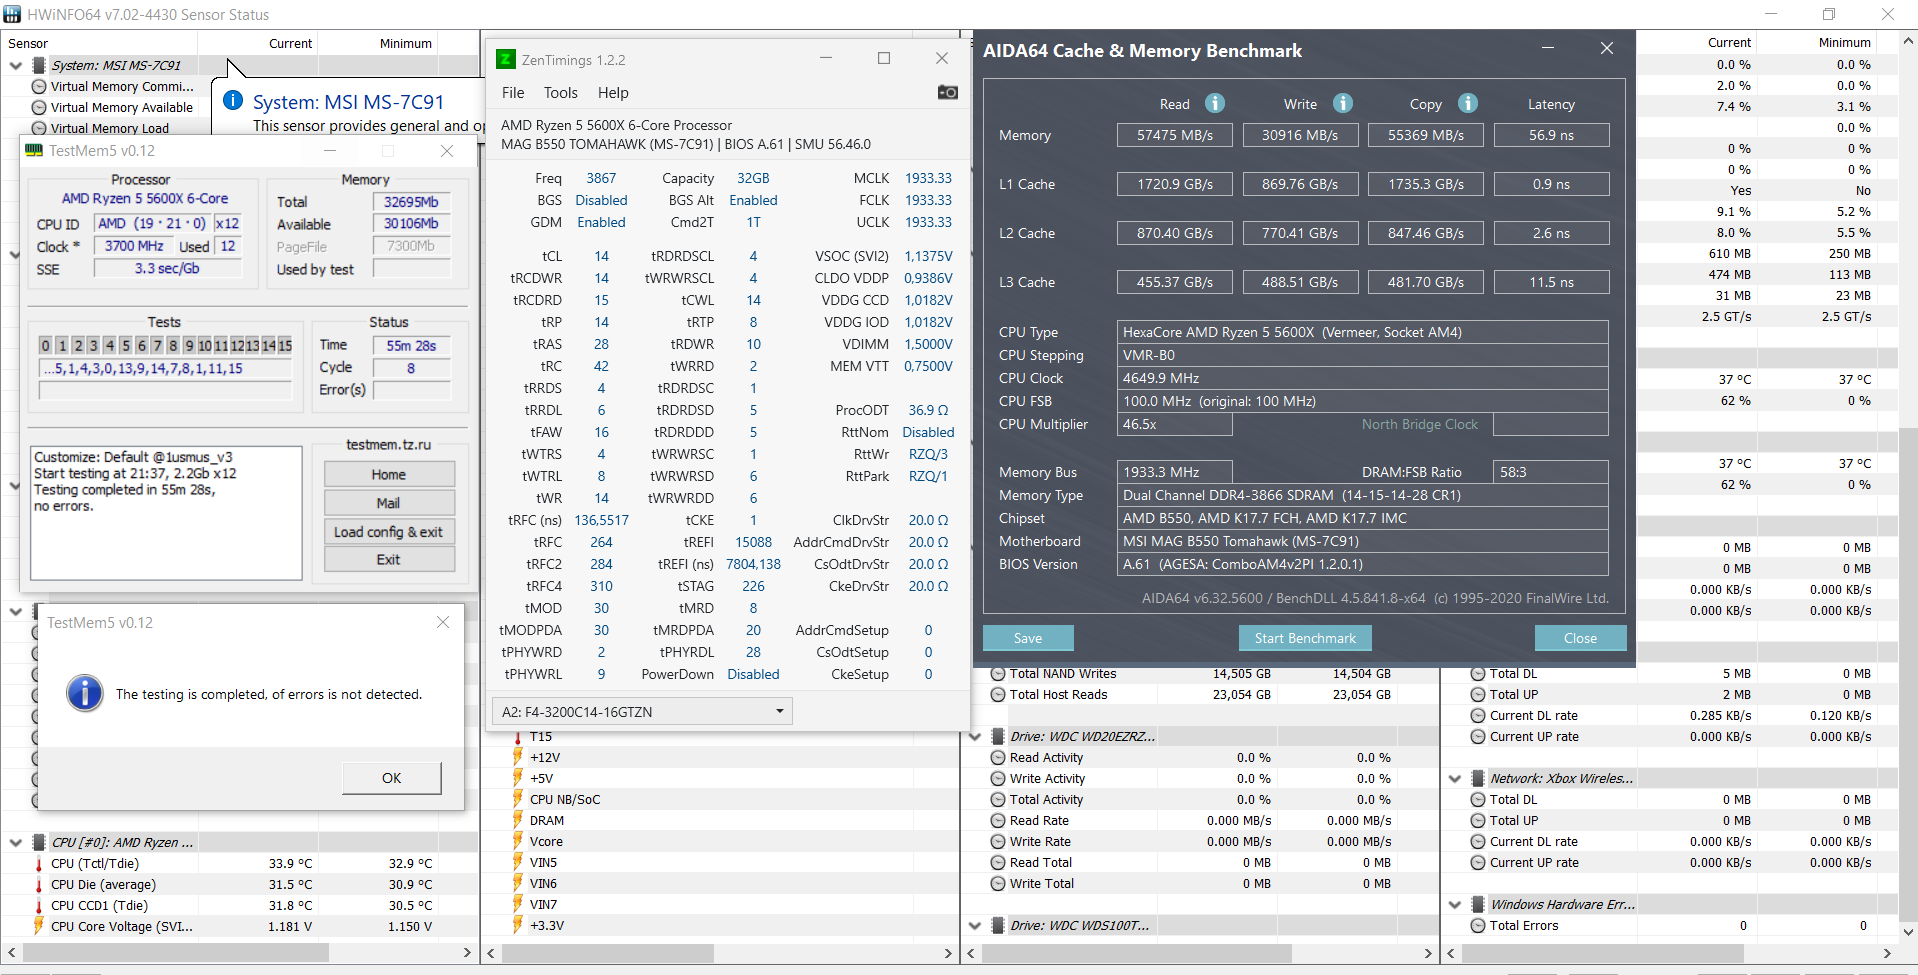
Task: Click the tRFC (ns) value 136,5517
Action: click(x=602, y=520)
